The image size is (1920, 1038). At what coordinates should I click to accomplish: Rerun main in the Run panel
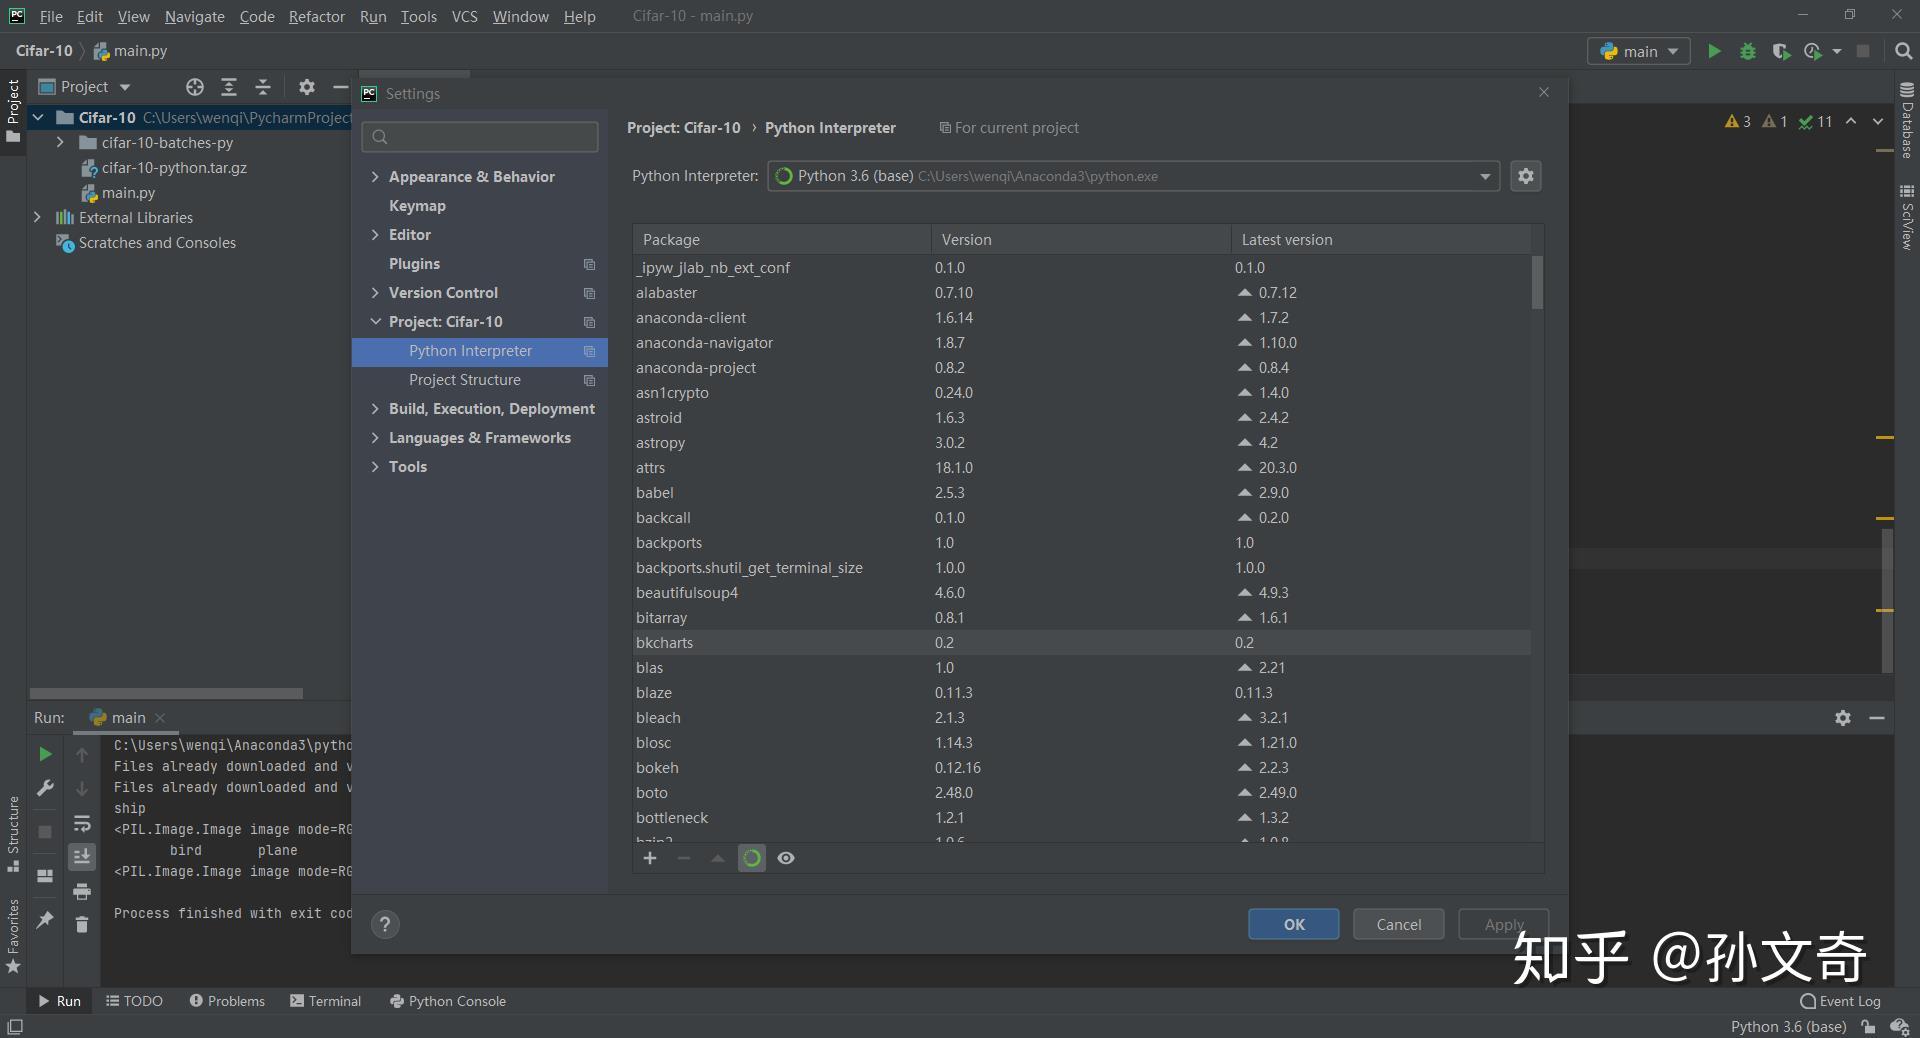tap(45, 754)
